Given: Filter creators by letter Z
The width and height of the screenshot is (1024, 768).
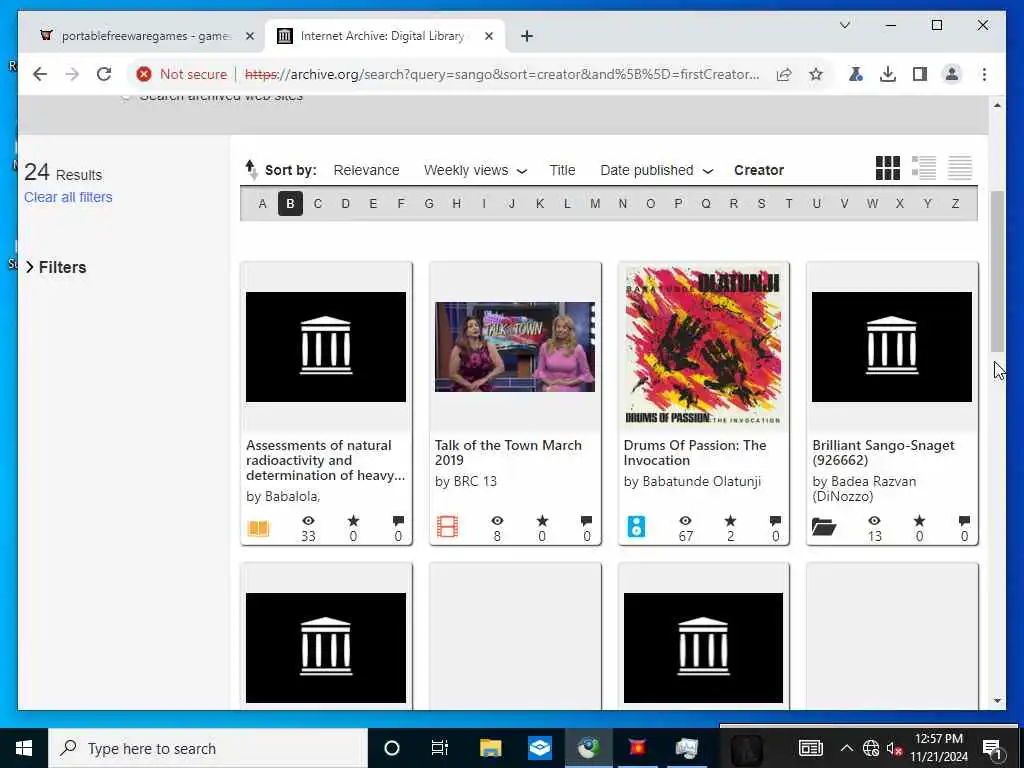Looking at the screenshot, I should pos(955,204).
